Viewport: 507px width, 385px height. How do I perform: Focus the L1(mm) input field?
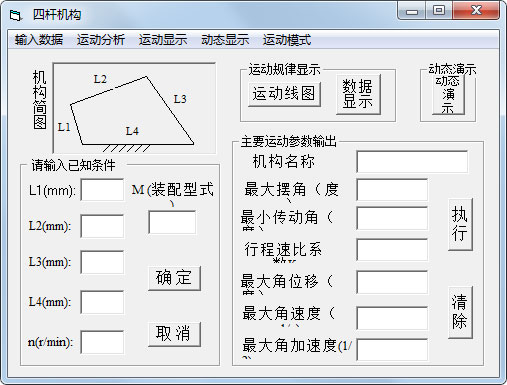point(102,190)
